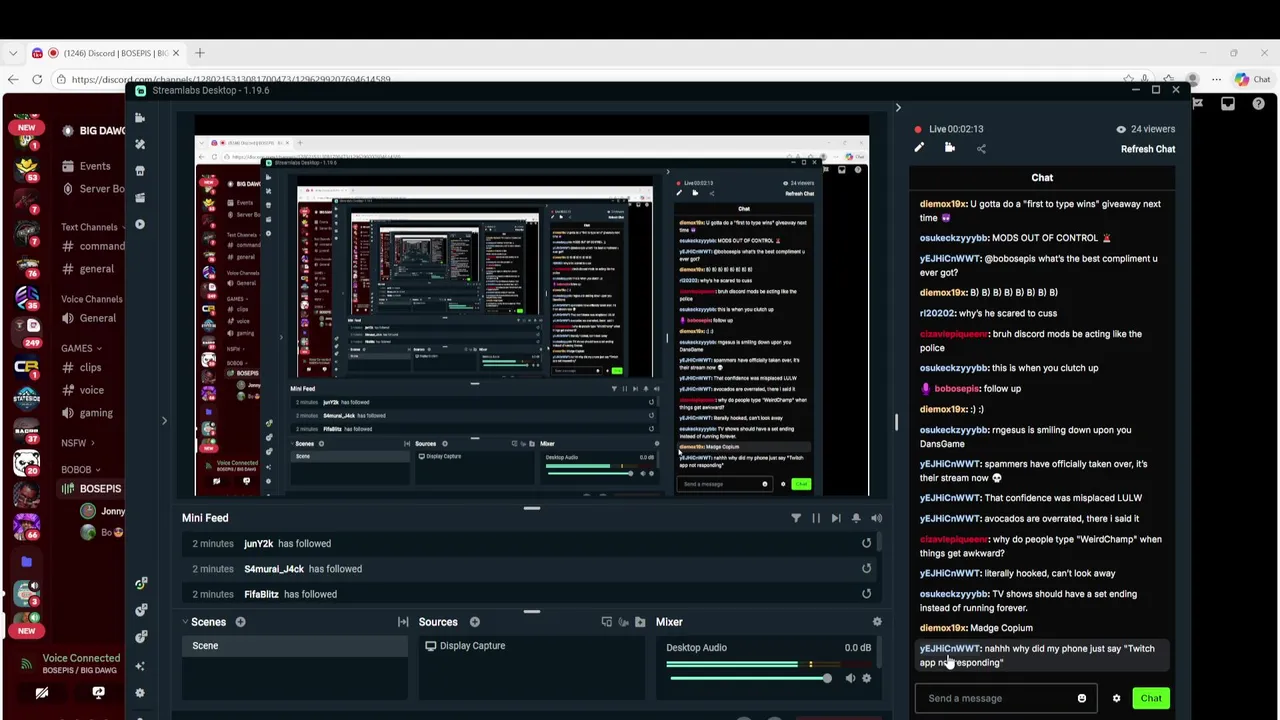This screenshot has width=1280, height=720.
Task: Share the stream using the share icon
Action: pyautogui.click(x=981, y=149)
